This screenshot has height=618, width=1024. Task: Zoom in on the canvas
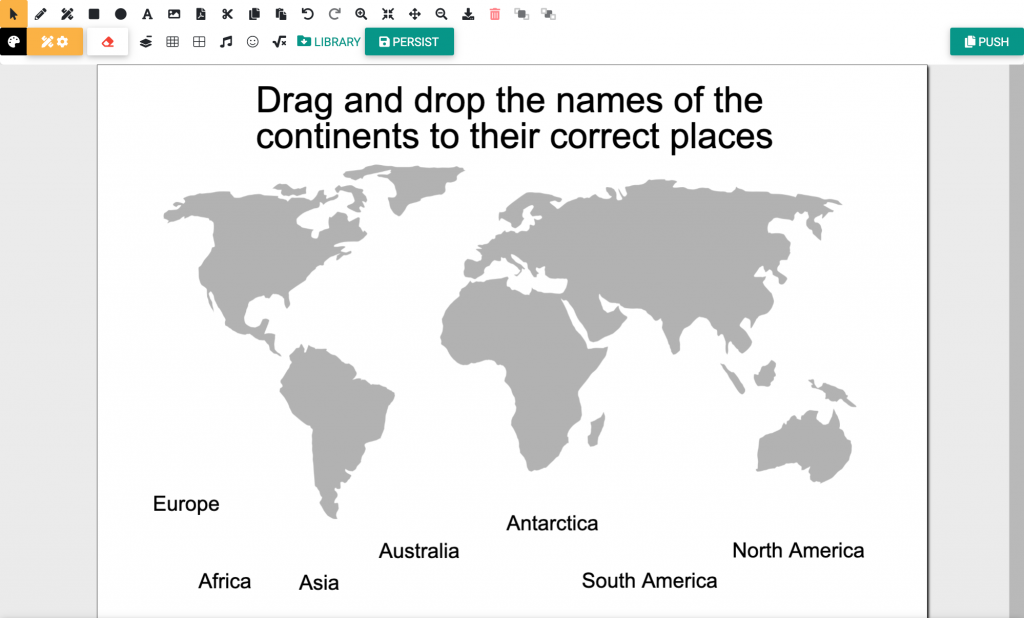pos(361,14)
